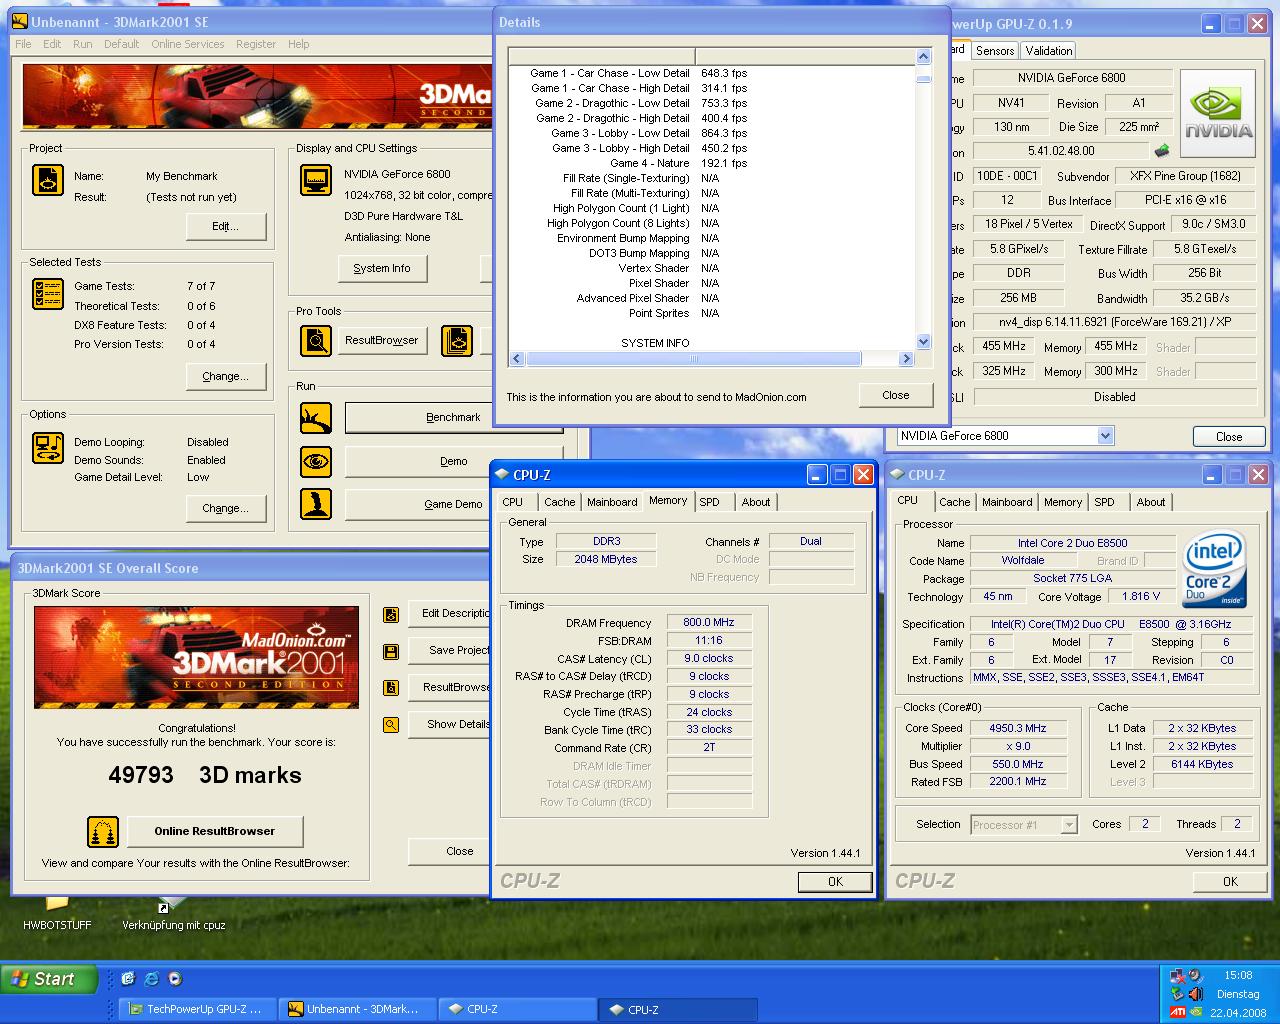The width and height of the screenshot is (1280, 1024).
Task: Click the GPU-Z name field NVIDIA GeForce 6800
Action: coord(1072,77)
